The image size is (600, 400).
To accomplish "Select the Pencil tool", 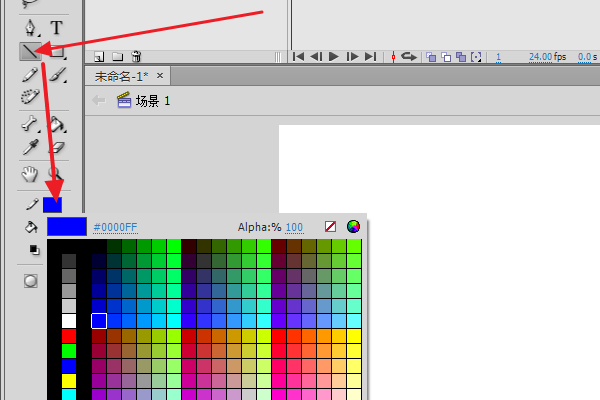I will [x=30, y=74].
